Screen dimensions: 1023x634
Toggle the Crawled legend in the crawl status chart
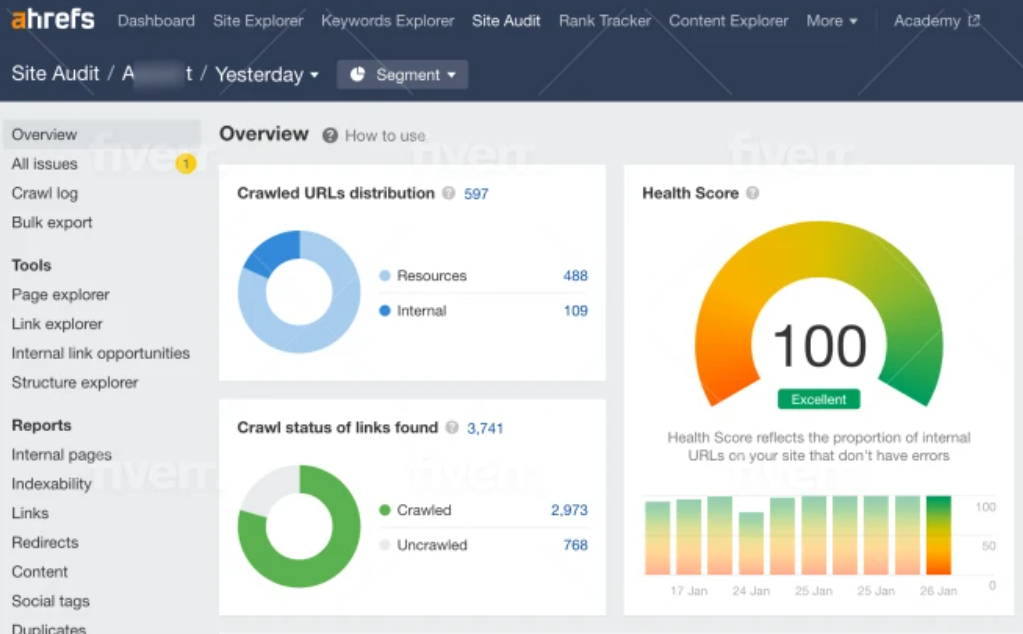[x=421, y=510]
